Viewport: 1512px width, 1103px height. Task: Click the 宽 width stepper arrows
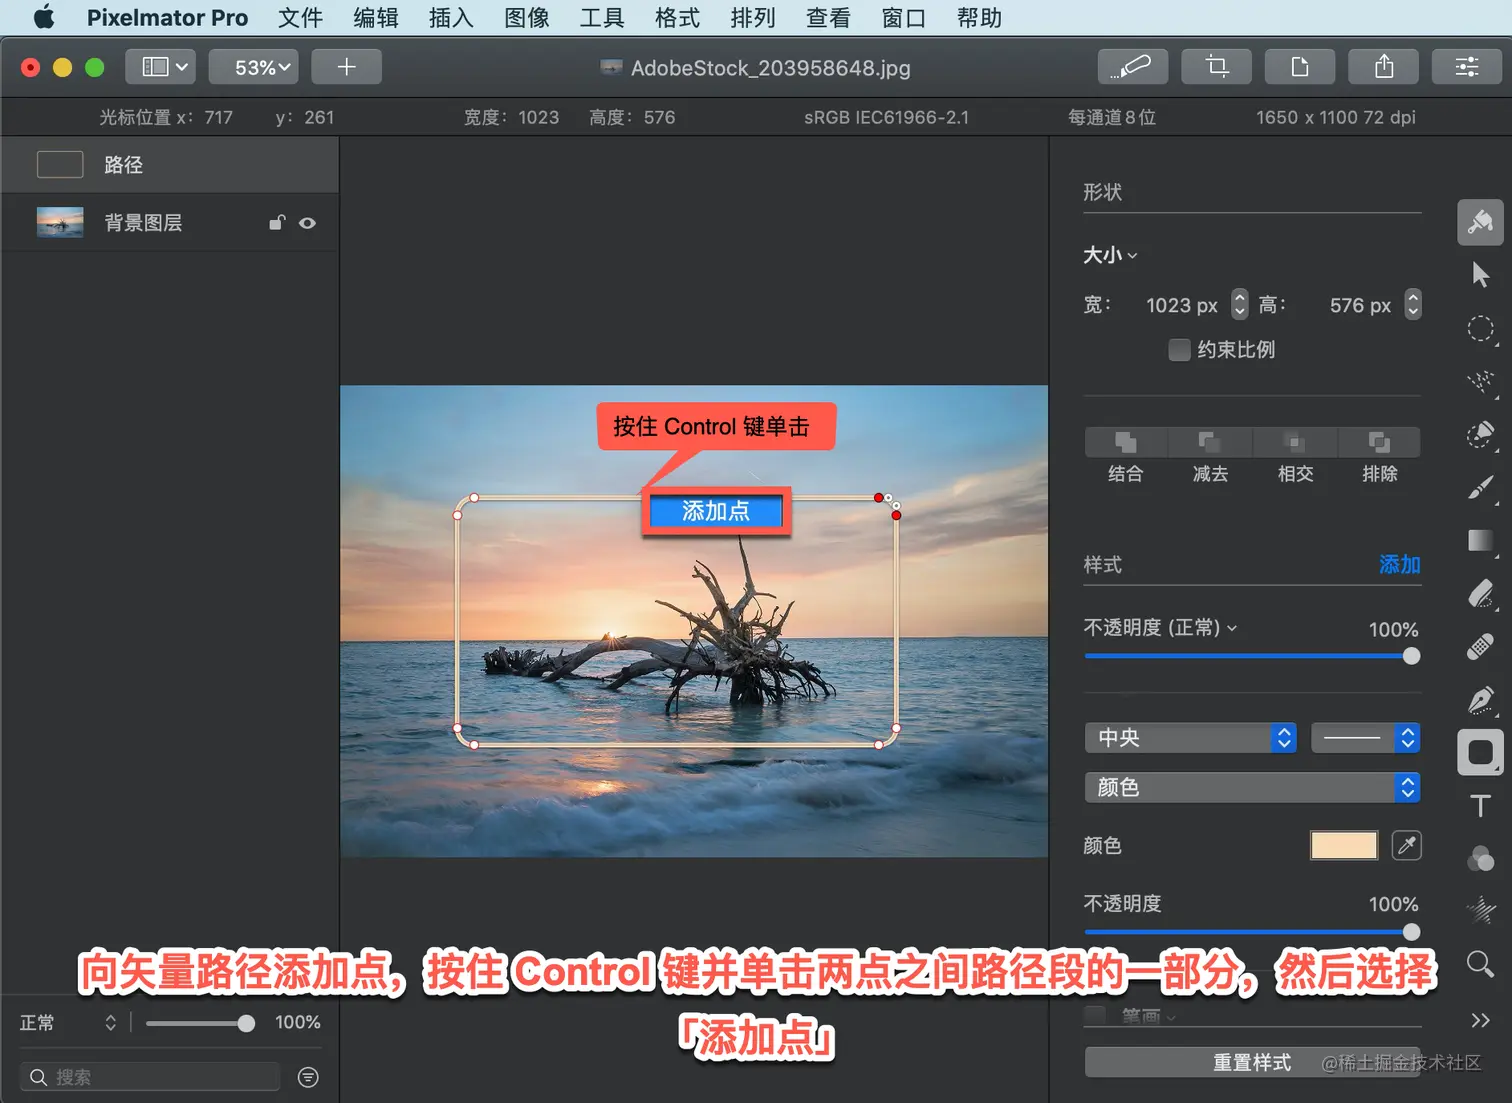[1239, 304]
